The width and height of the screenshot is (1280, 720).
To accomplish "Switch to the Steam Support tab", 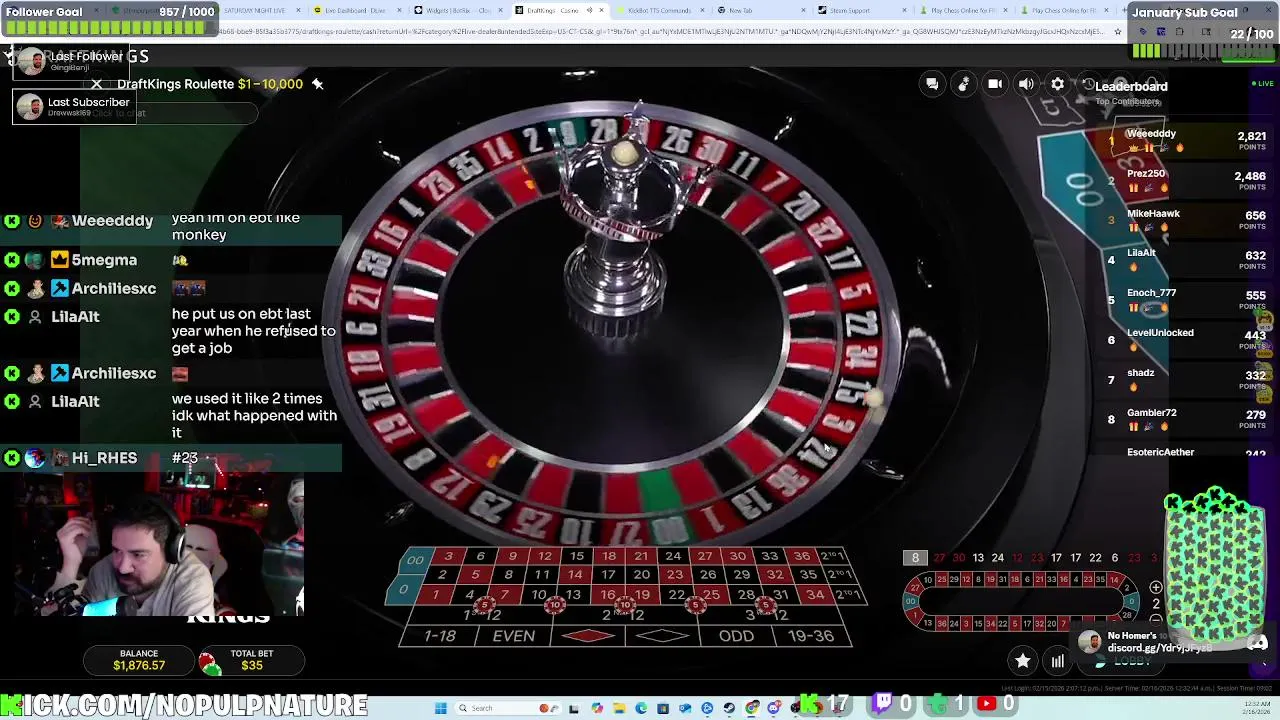I will coord(857,10).
